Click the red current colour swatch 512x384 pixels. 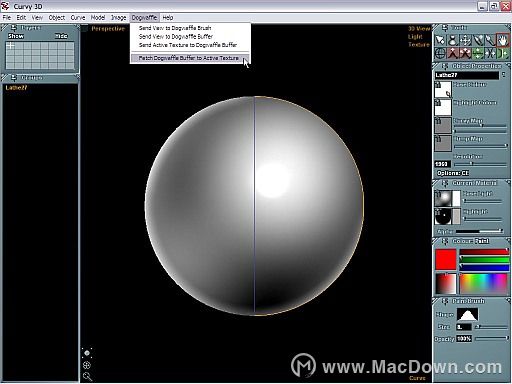click(x=446, y=259)
